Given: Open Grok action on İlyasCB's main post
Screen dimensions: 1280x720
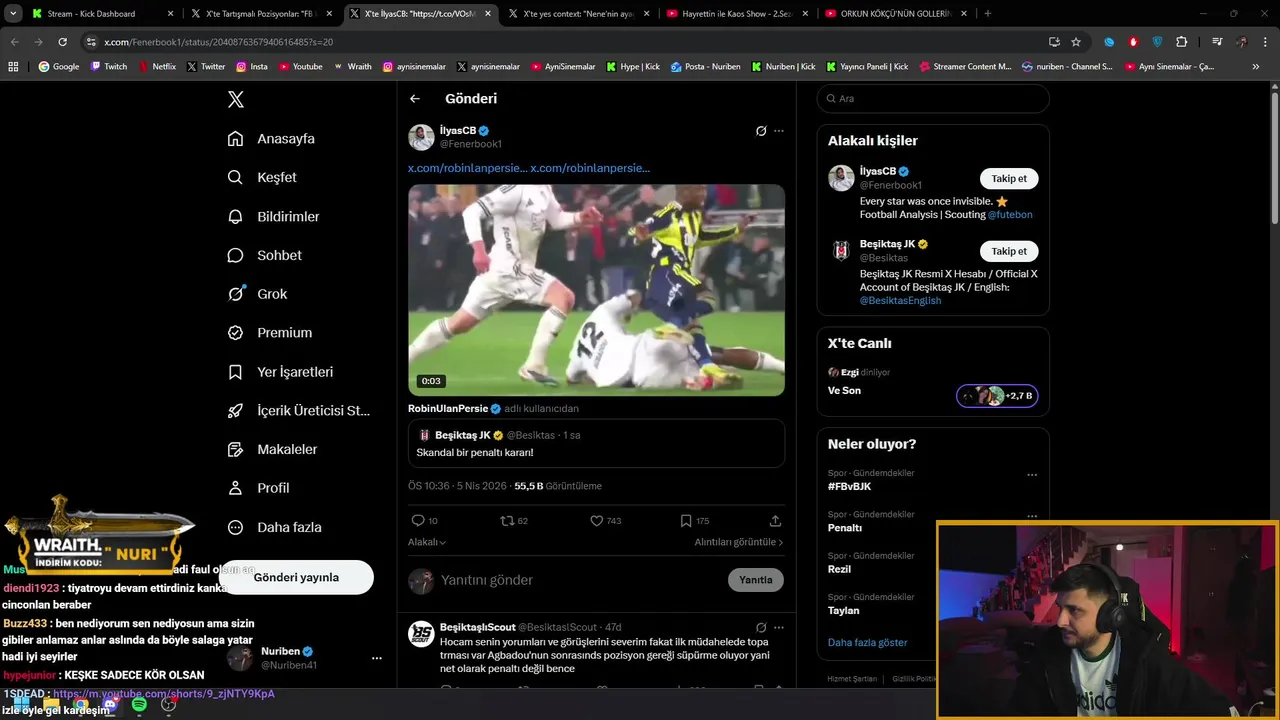Looking at the screenshot, I should pos(761,131).
